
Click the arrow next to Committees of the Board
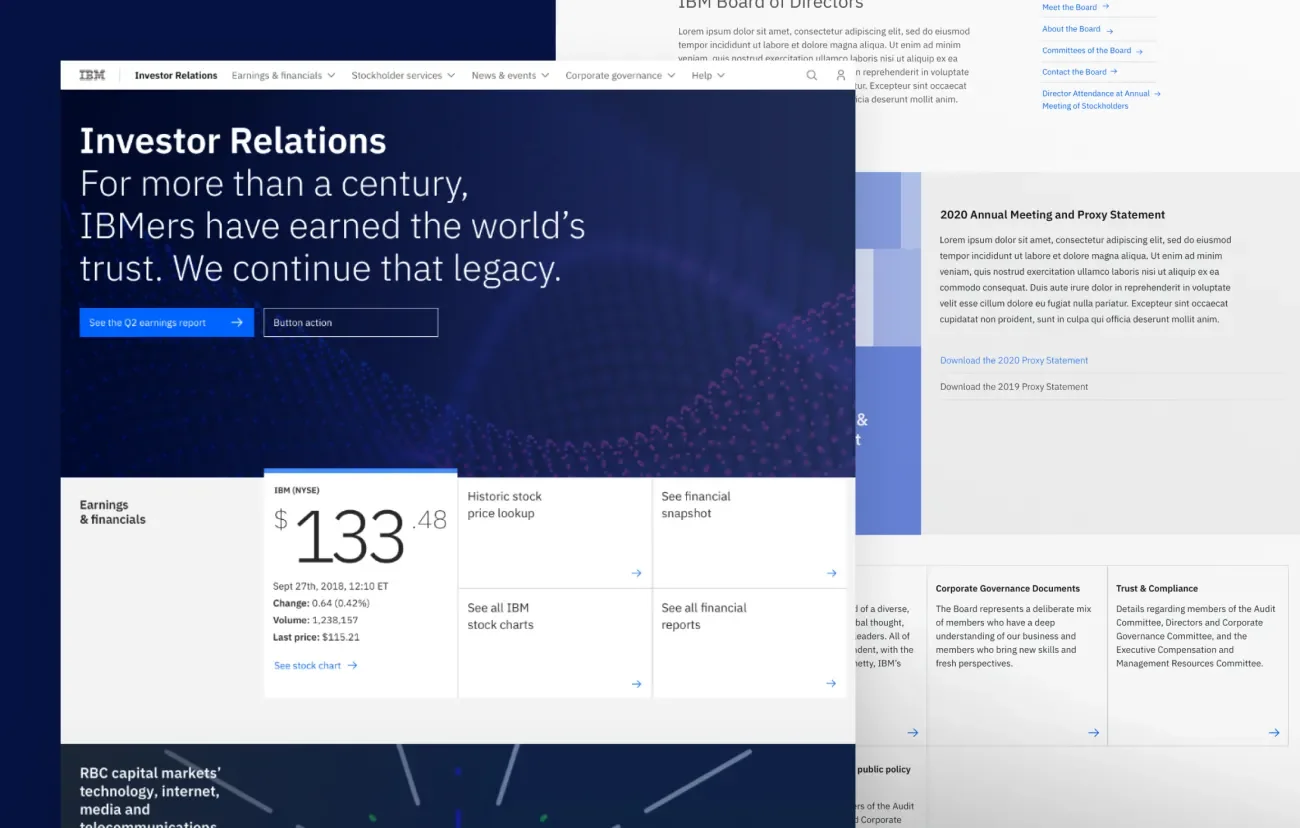[1139, 51]
